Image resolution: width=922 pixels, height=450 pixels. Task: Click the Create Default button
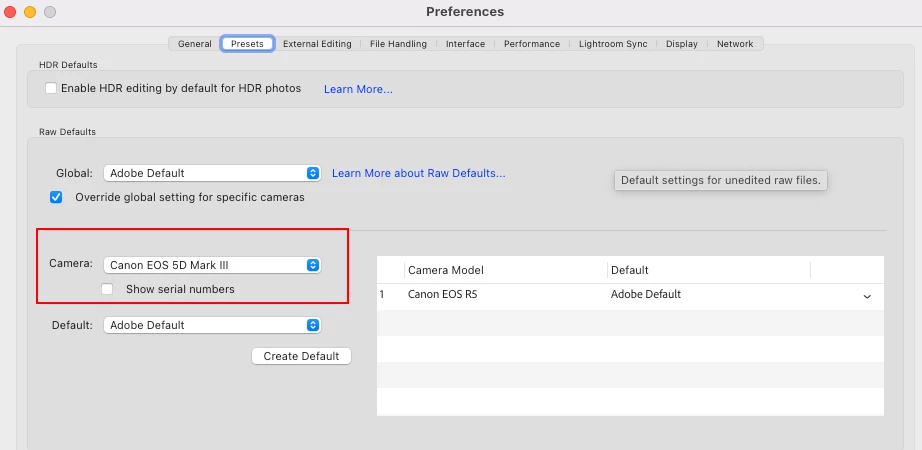pos(301,356)
